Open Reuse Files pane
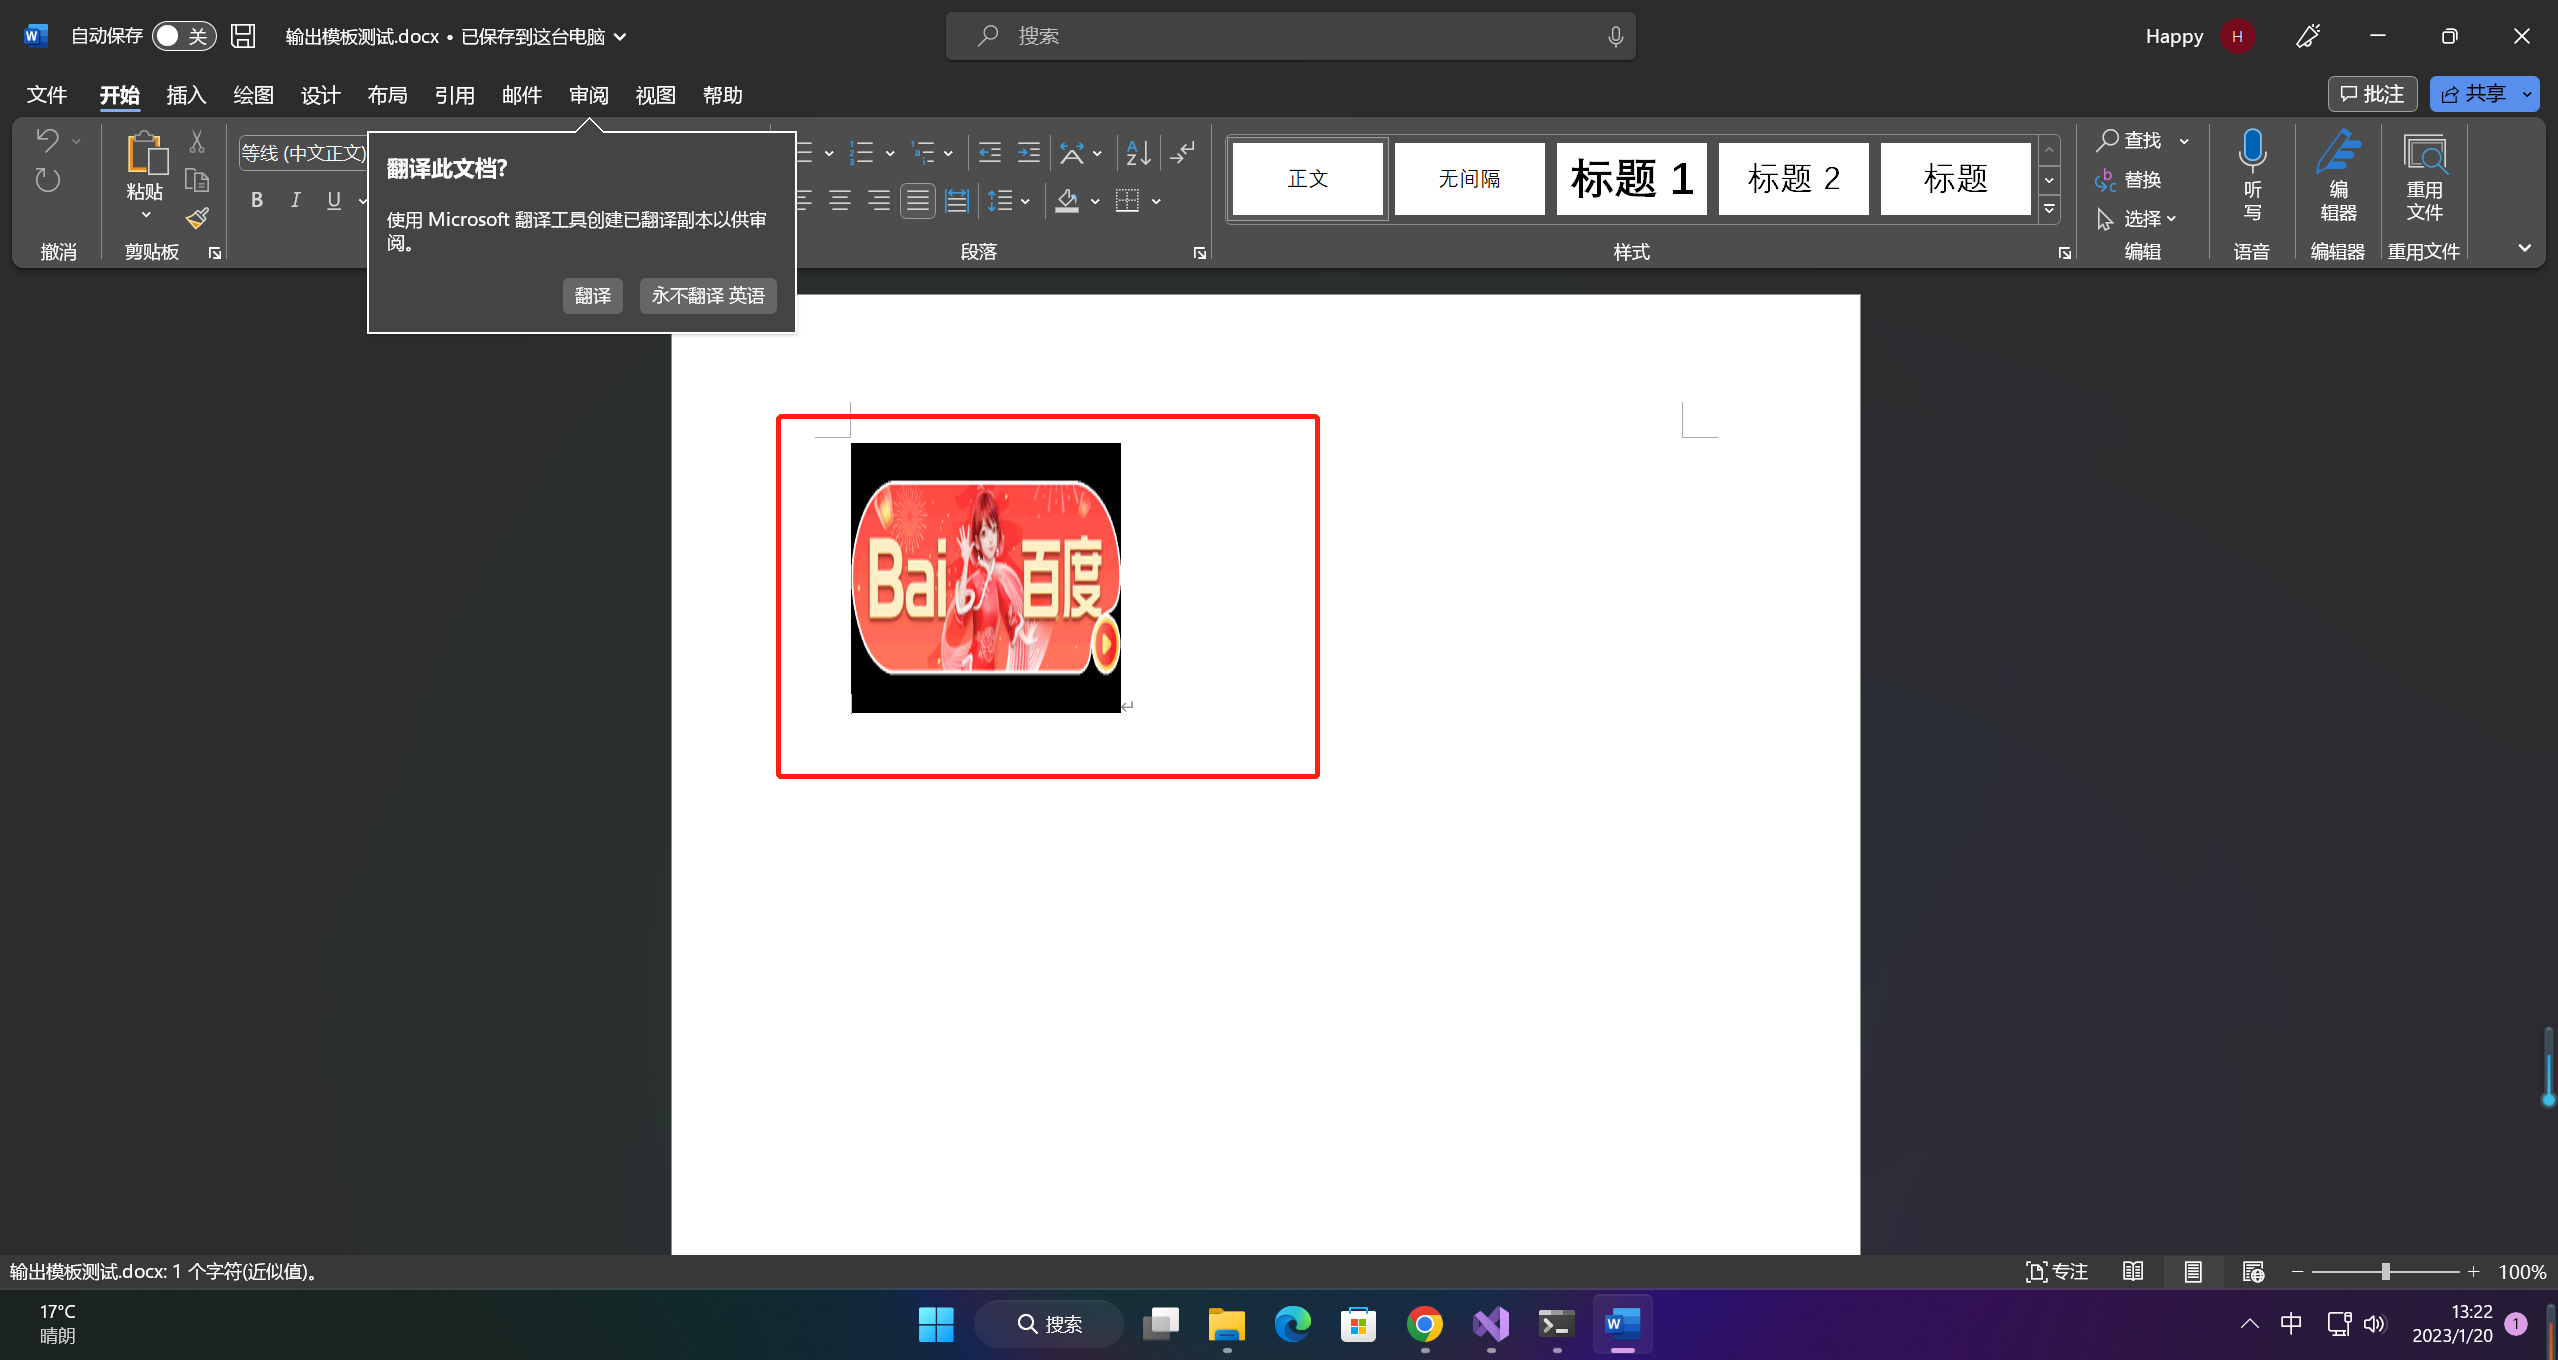 click(2424, 180)
